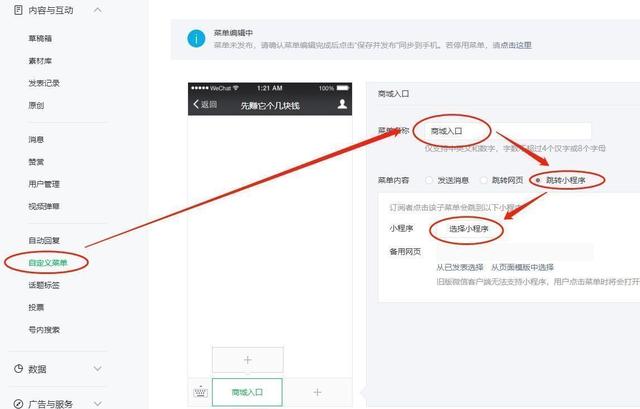
Task: Open 发表记录 in sidebar
Action: tap(44, 83)
